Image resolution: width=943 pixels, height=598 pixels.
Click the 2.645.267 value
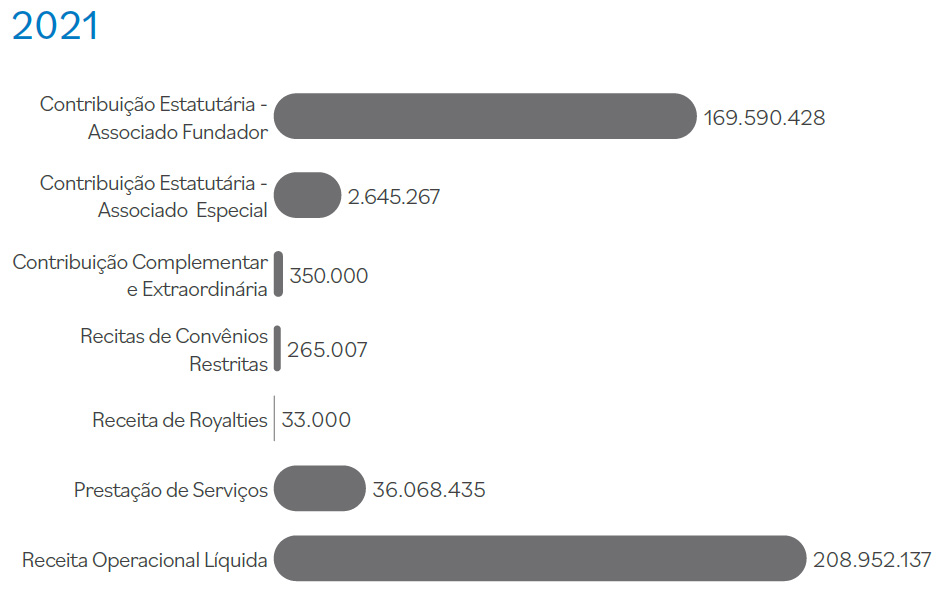point(394,197)
